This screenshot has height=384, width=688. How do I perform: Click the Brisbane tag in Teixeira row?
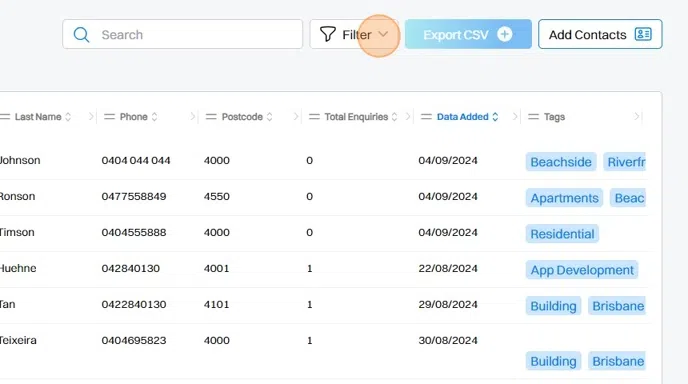click(x=617, y=361)
